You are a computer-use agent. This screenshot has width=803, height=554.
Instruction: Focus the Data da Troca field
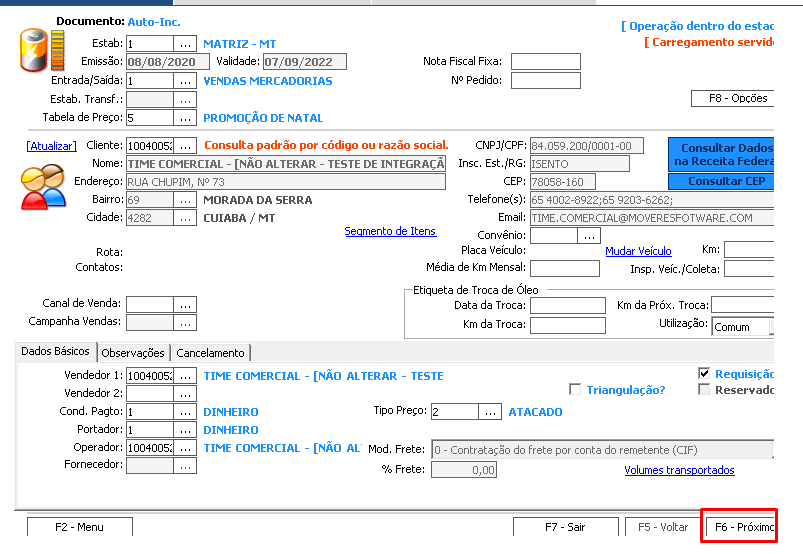pos(568,306)
